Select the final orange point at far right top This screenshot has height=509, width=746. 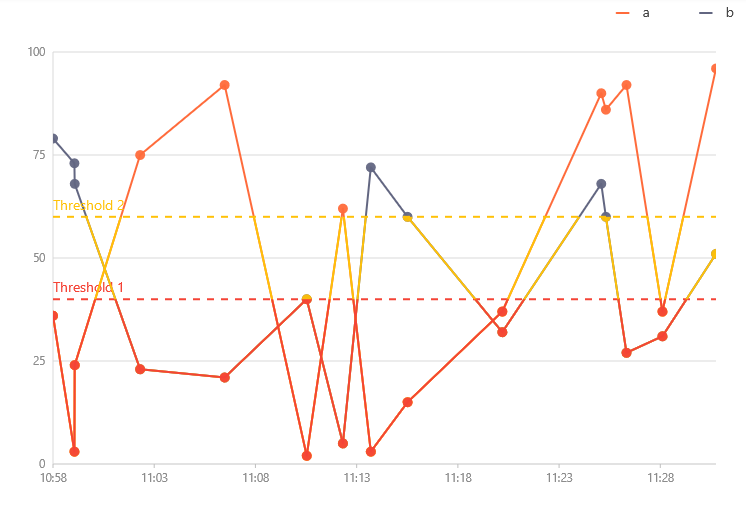click(715, 69)
